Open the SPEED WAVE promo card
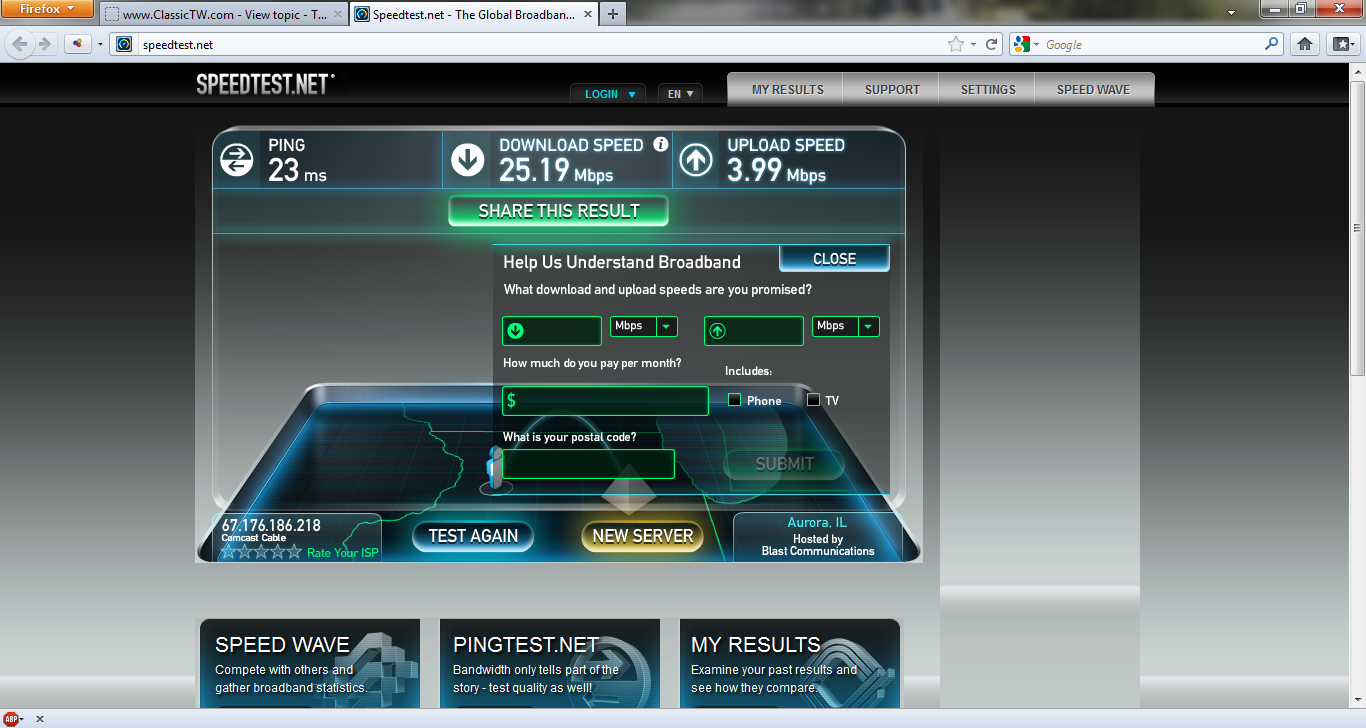 [x=310, y=662]
